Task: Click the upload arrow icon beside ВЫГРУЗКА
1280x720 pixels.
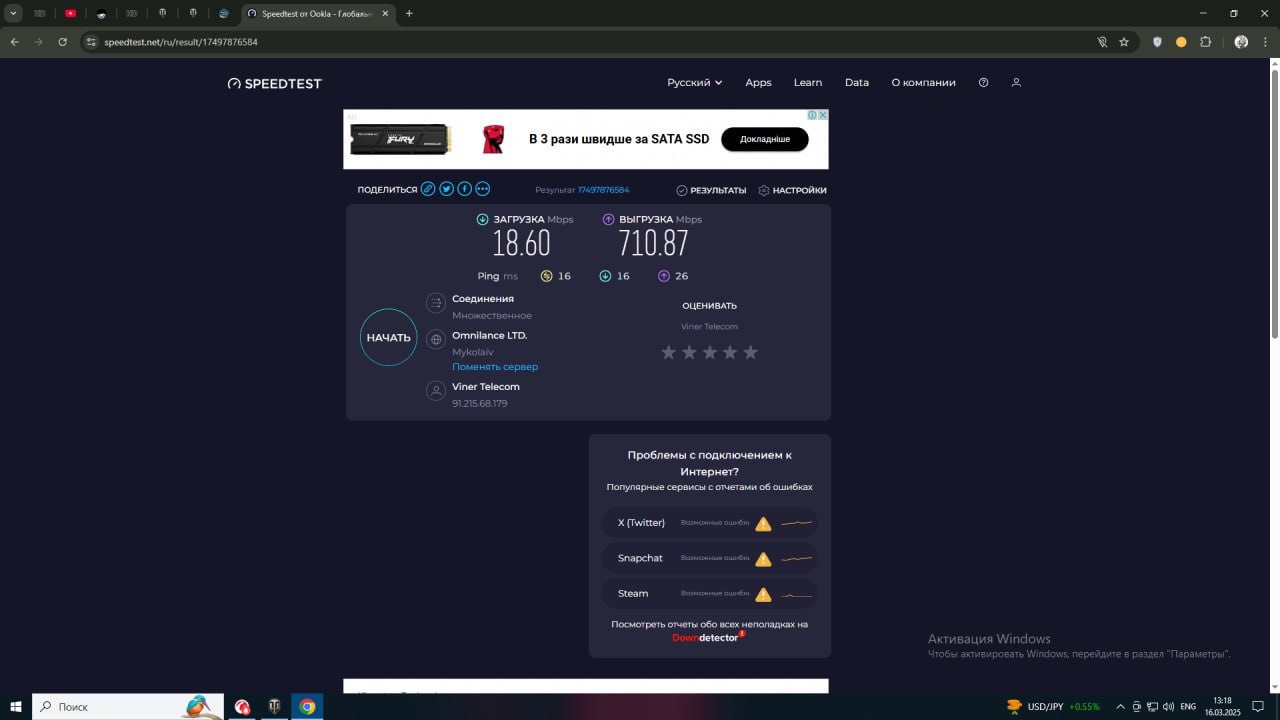Action: click(x=609, y=219)
